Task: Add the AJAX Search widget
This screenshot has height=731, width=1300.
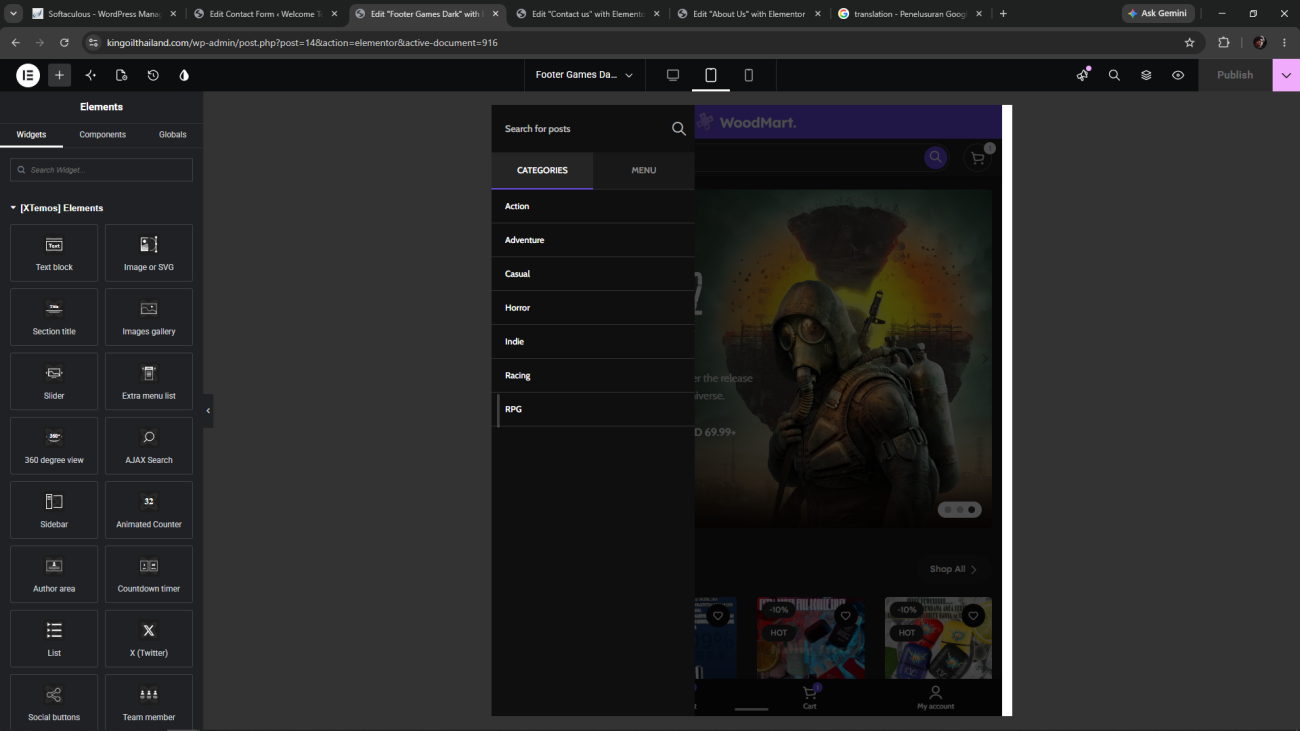Action: 149,446
